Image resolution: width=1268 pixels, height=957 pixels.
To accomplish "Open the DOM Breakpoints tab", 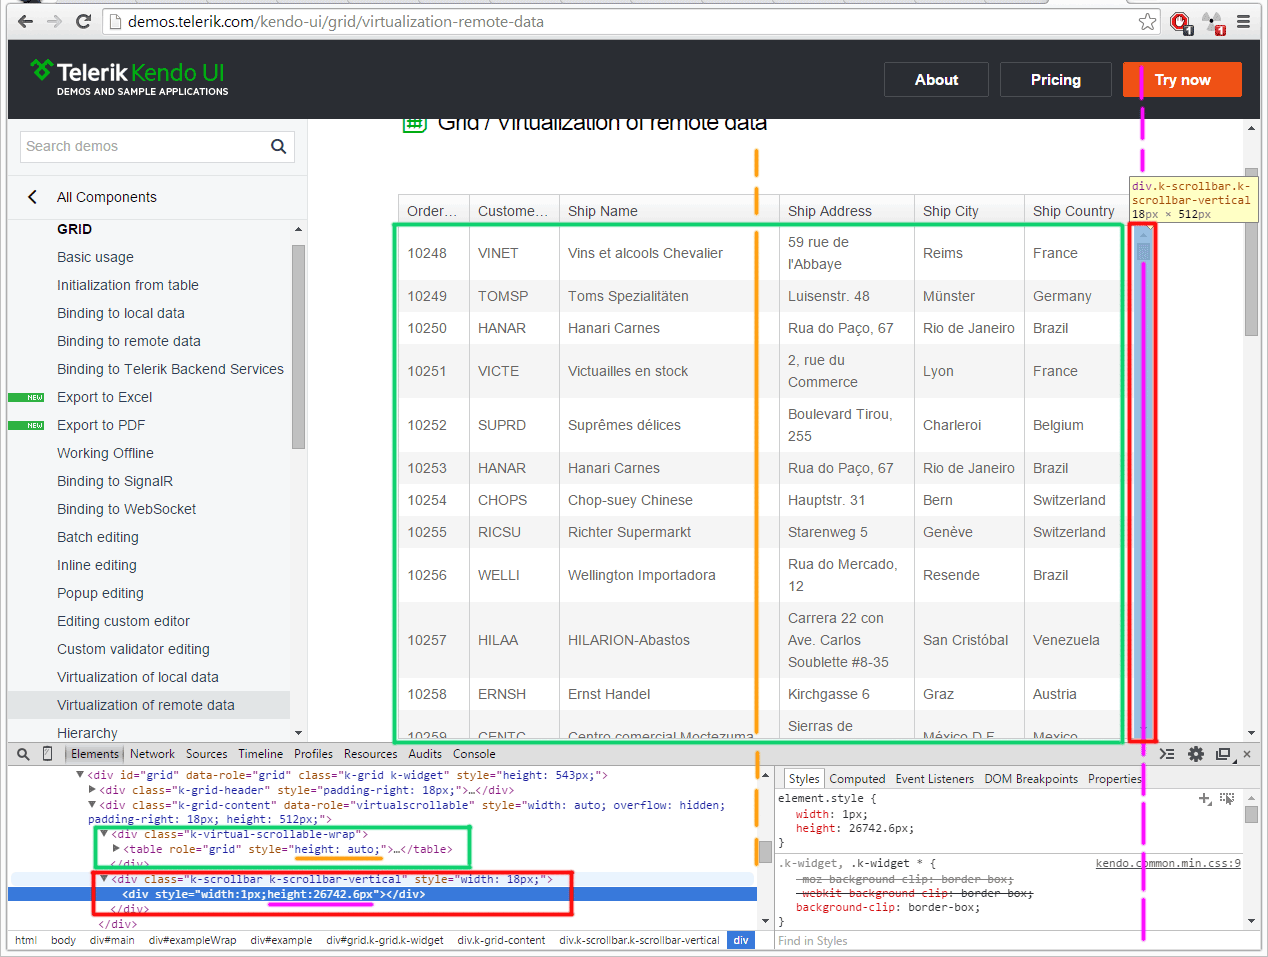I will [1031, 779].
